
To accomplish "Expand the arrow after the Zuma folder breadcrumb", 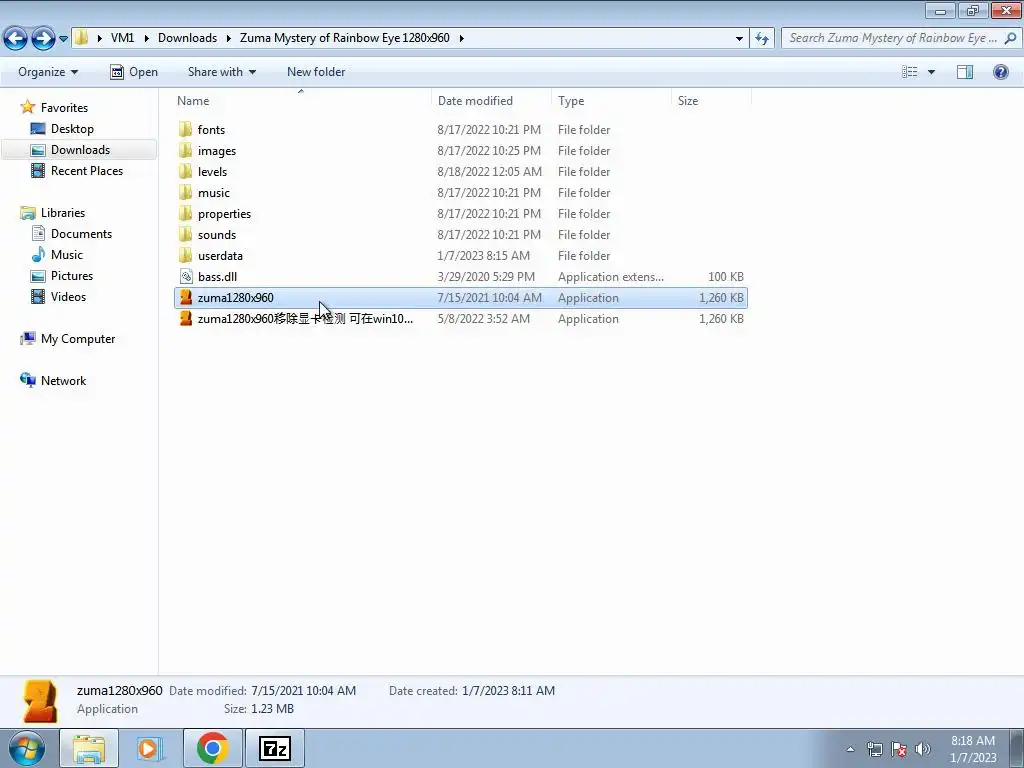I will point(461,38).
